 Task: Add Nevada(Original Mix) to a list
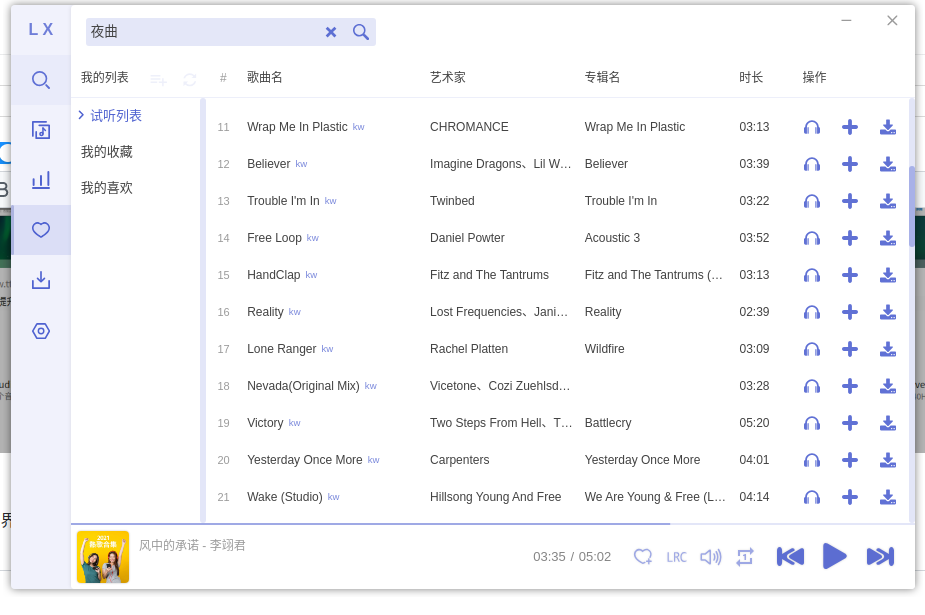(x=849, y=386)
